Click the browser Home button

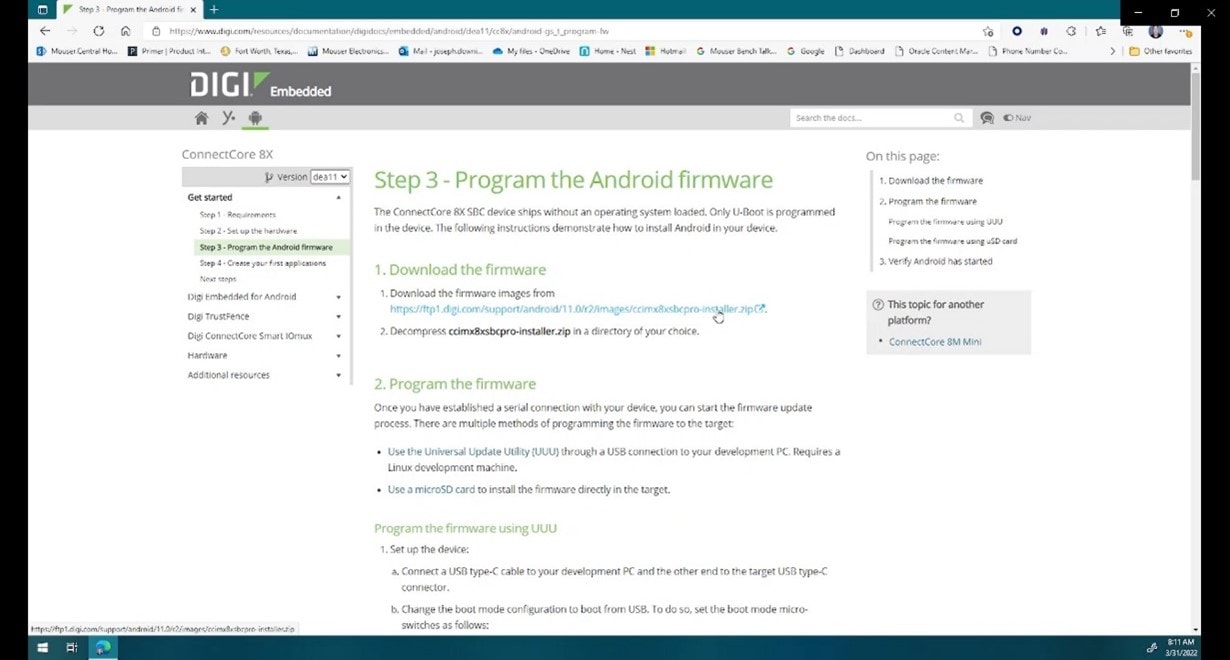coord(126,31)
